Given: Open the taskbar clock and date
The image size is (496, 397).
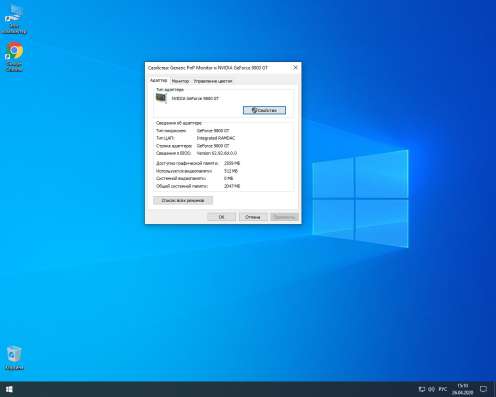Looking at the screenshot, I should (x=463, y=389).
